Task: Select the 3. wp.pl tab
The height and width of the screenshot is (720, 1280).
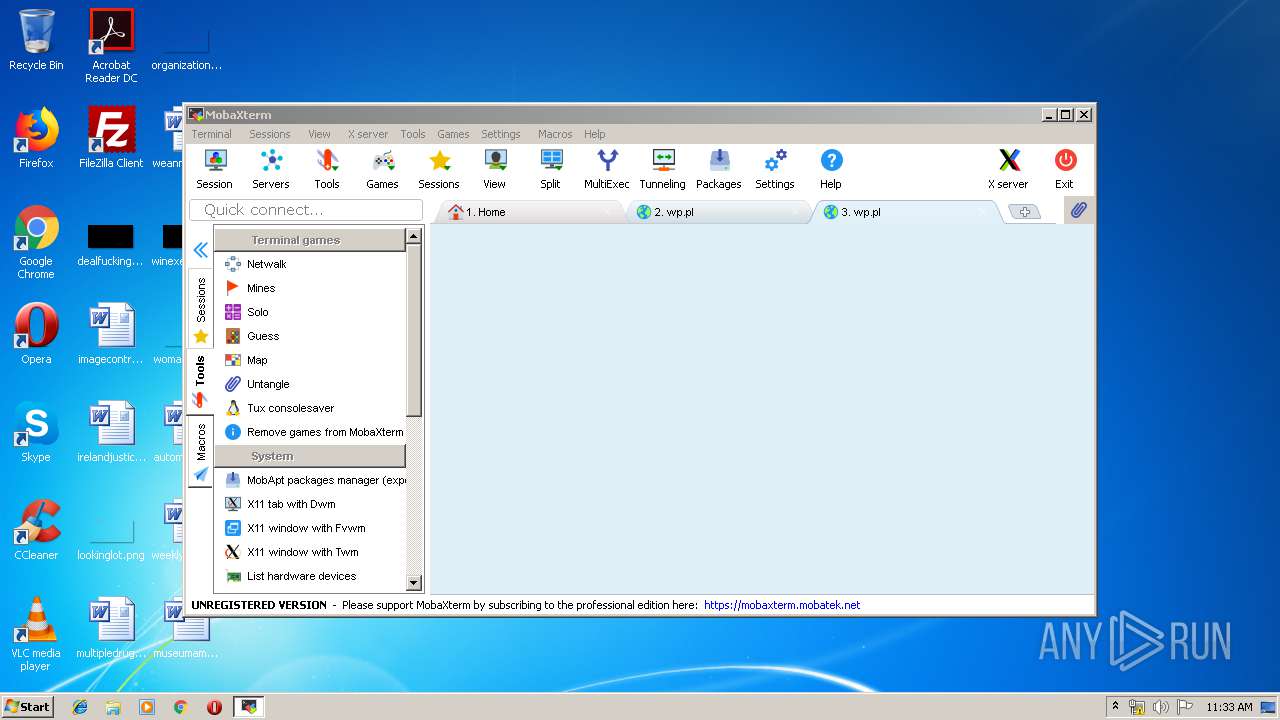Action: coord(908,212)
